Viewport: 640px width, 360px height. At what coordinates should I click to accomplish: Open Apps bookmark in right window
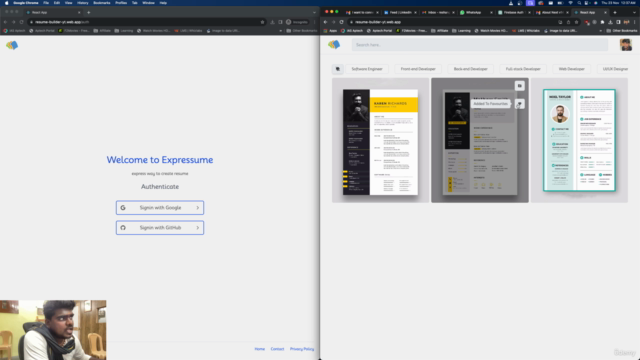pos(331,31)
